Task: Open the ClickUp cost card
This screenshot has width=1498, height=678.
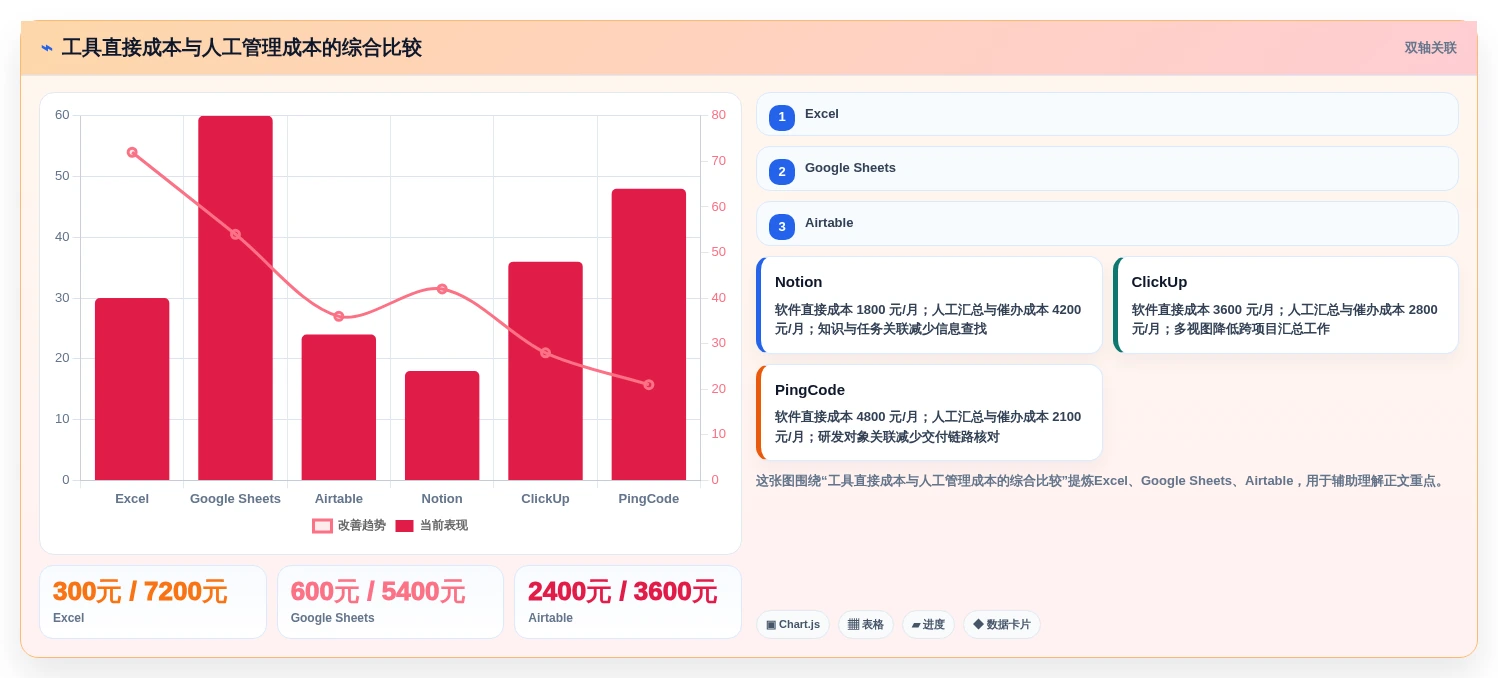Action: pos(1286,305)
